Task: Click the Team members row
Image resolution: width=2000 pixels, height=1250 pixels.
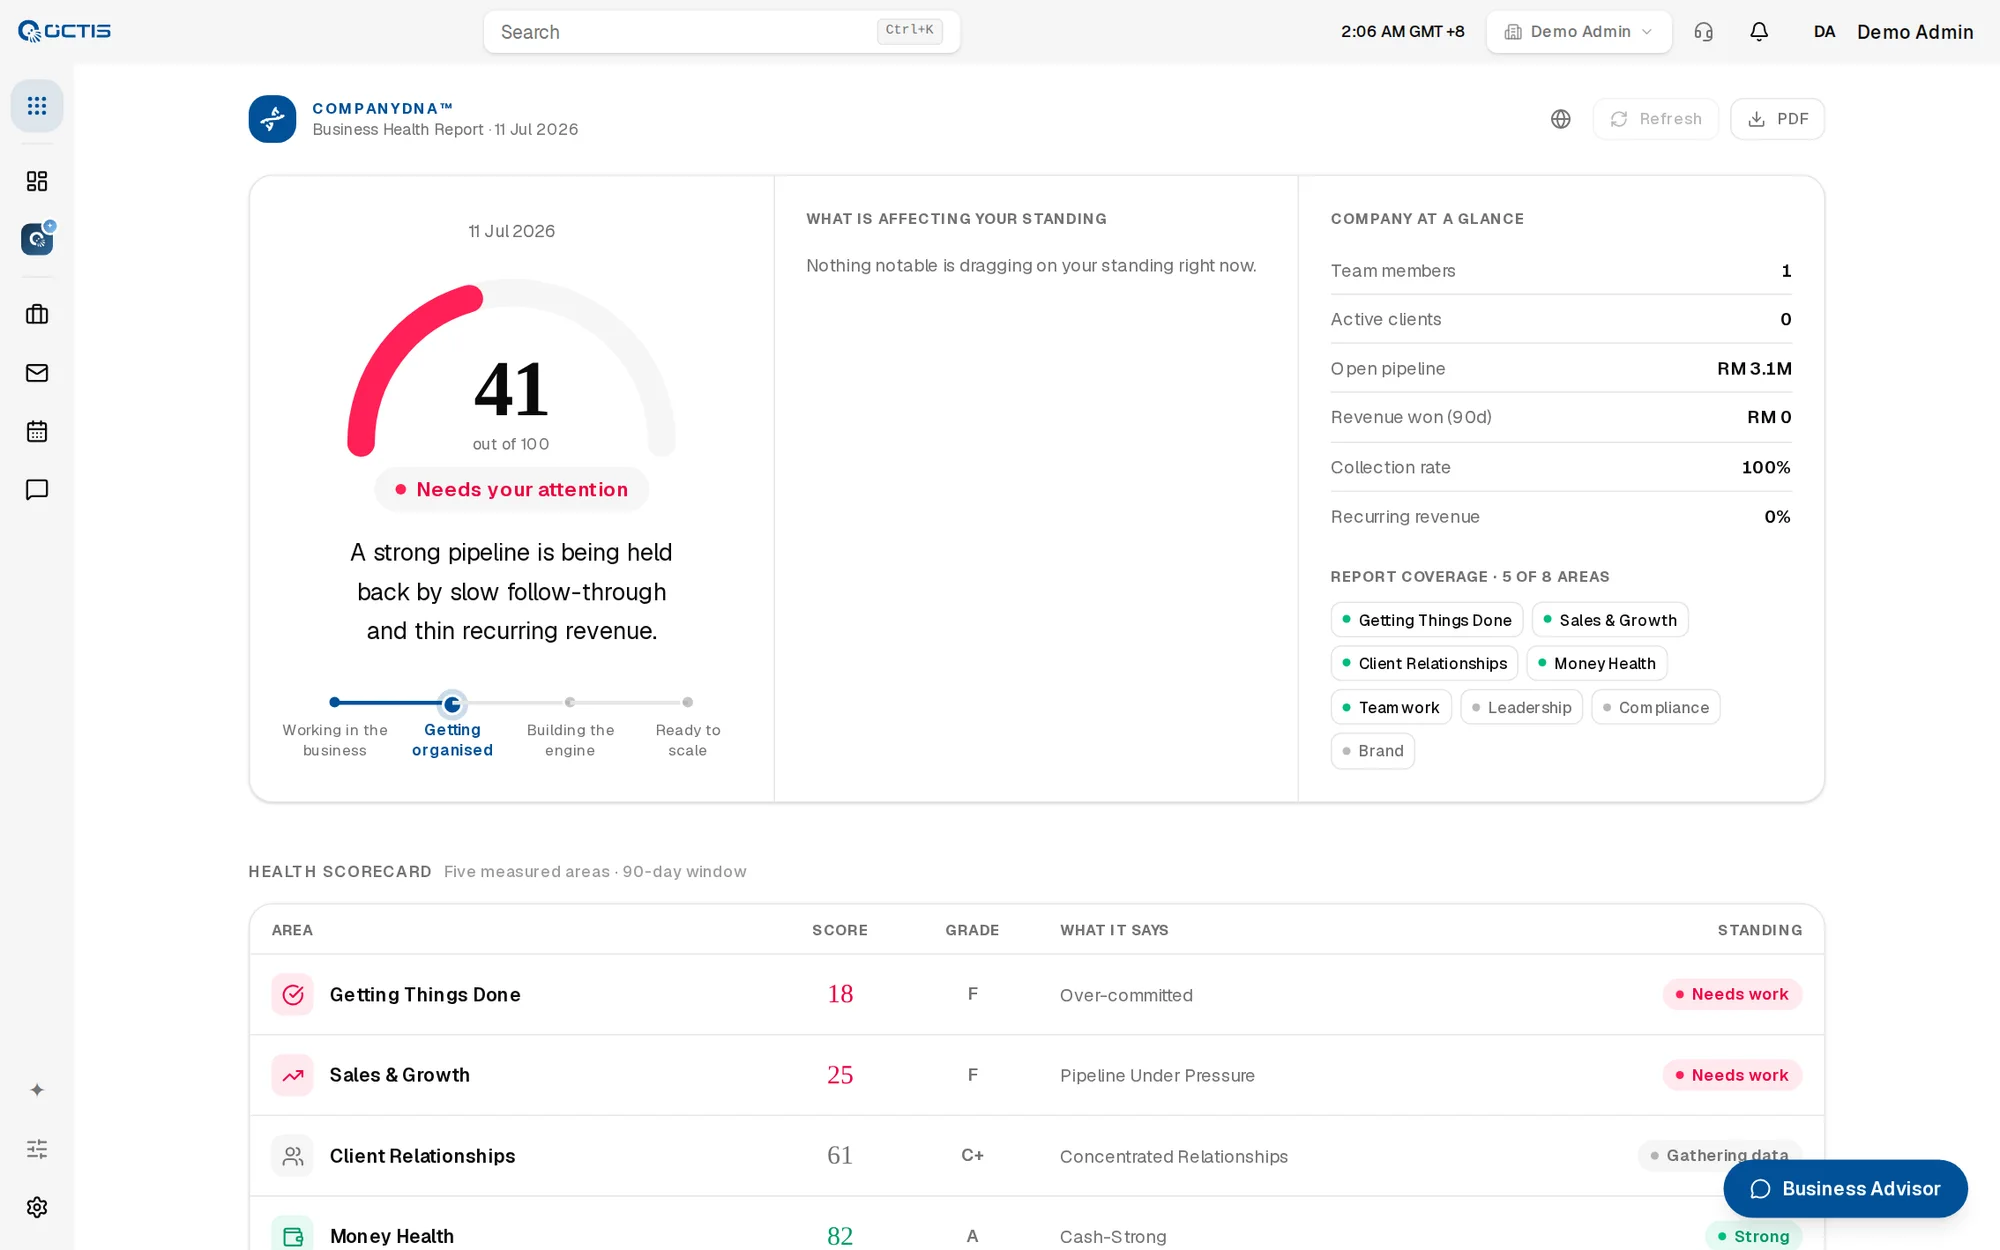Action: 1561,271
